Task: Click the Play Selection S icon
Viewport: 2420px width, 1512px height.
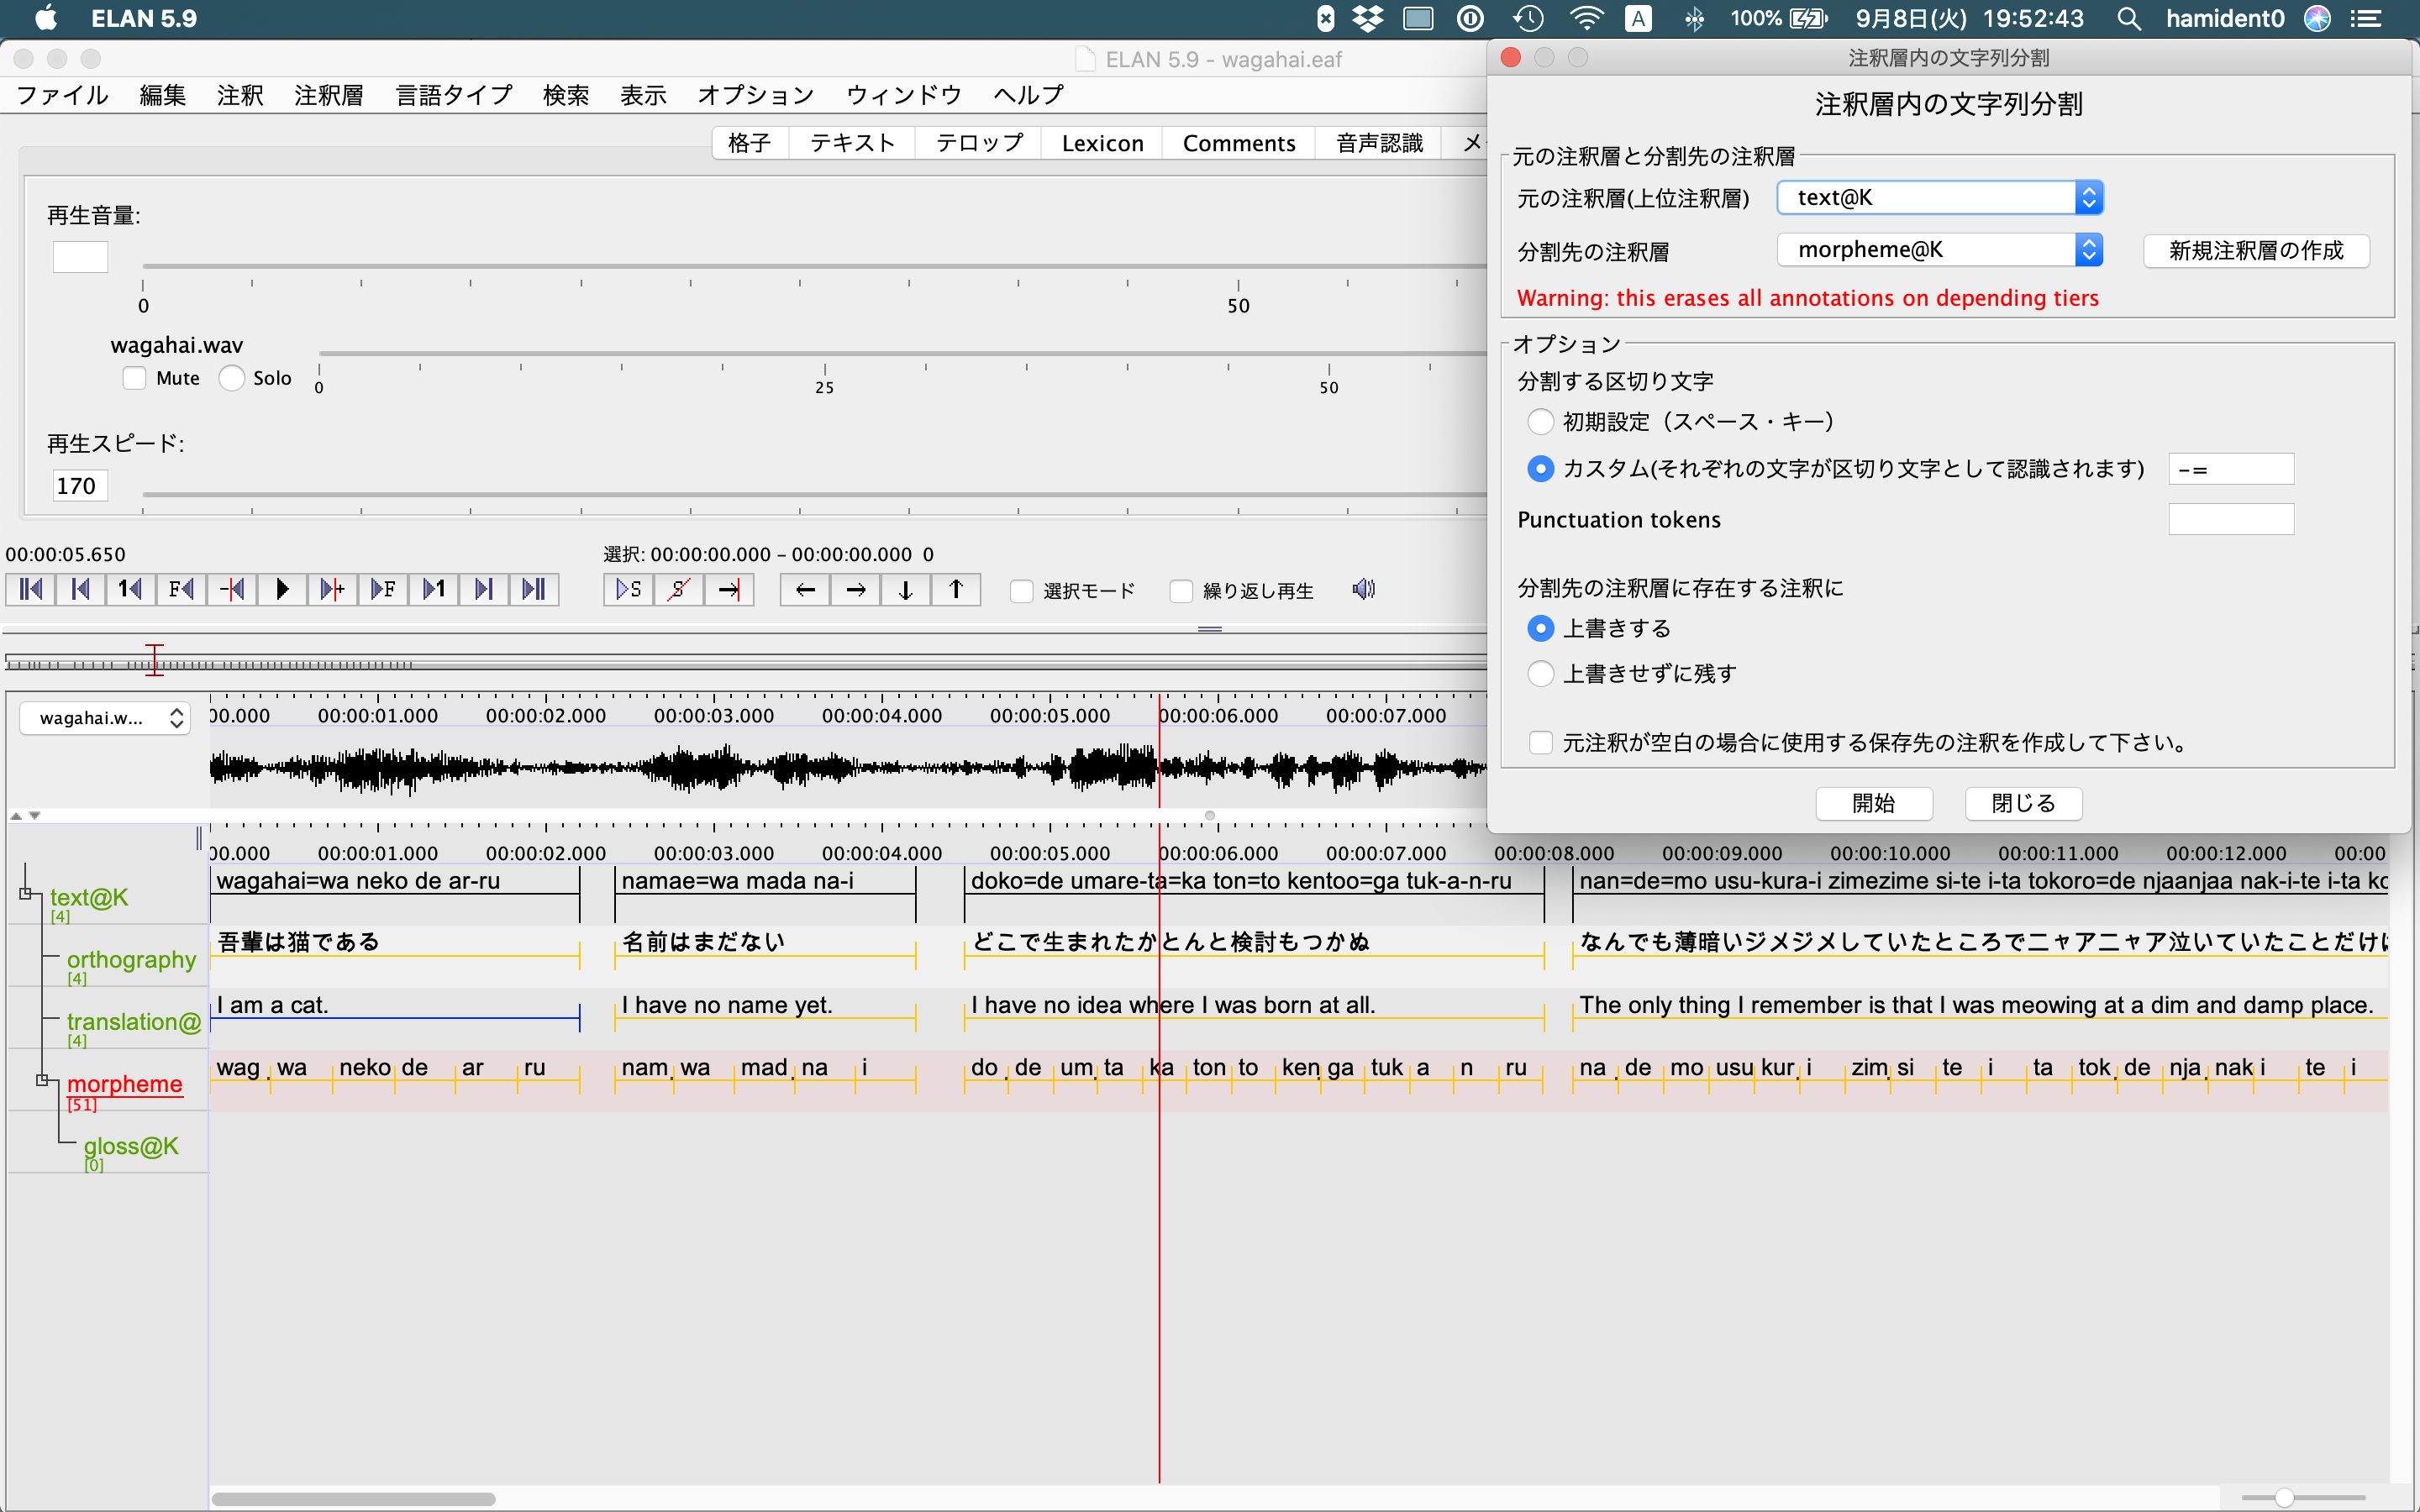Action: coord(627,589)
